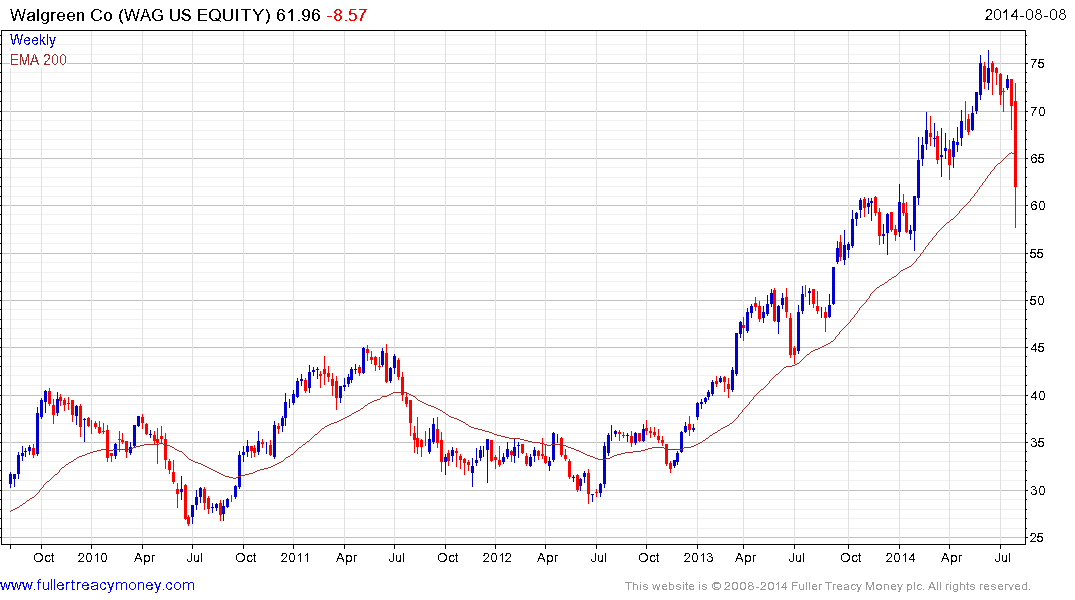Click the Apr label after 2013

(746, 557)
